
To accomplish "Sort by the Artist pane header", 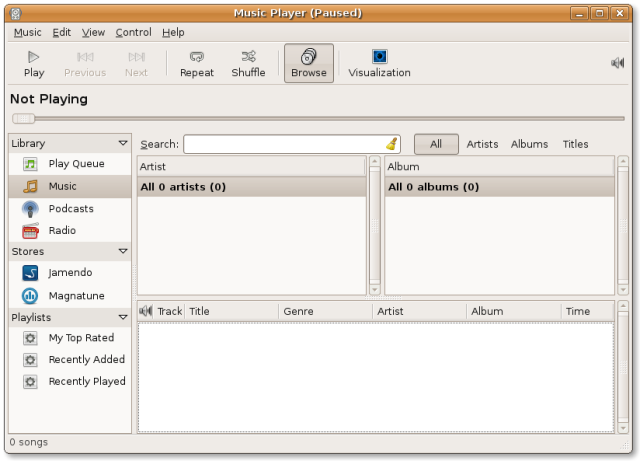I will tap(251, 167).
